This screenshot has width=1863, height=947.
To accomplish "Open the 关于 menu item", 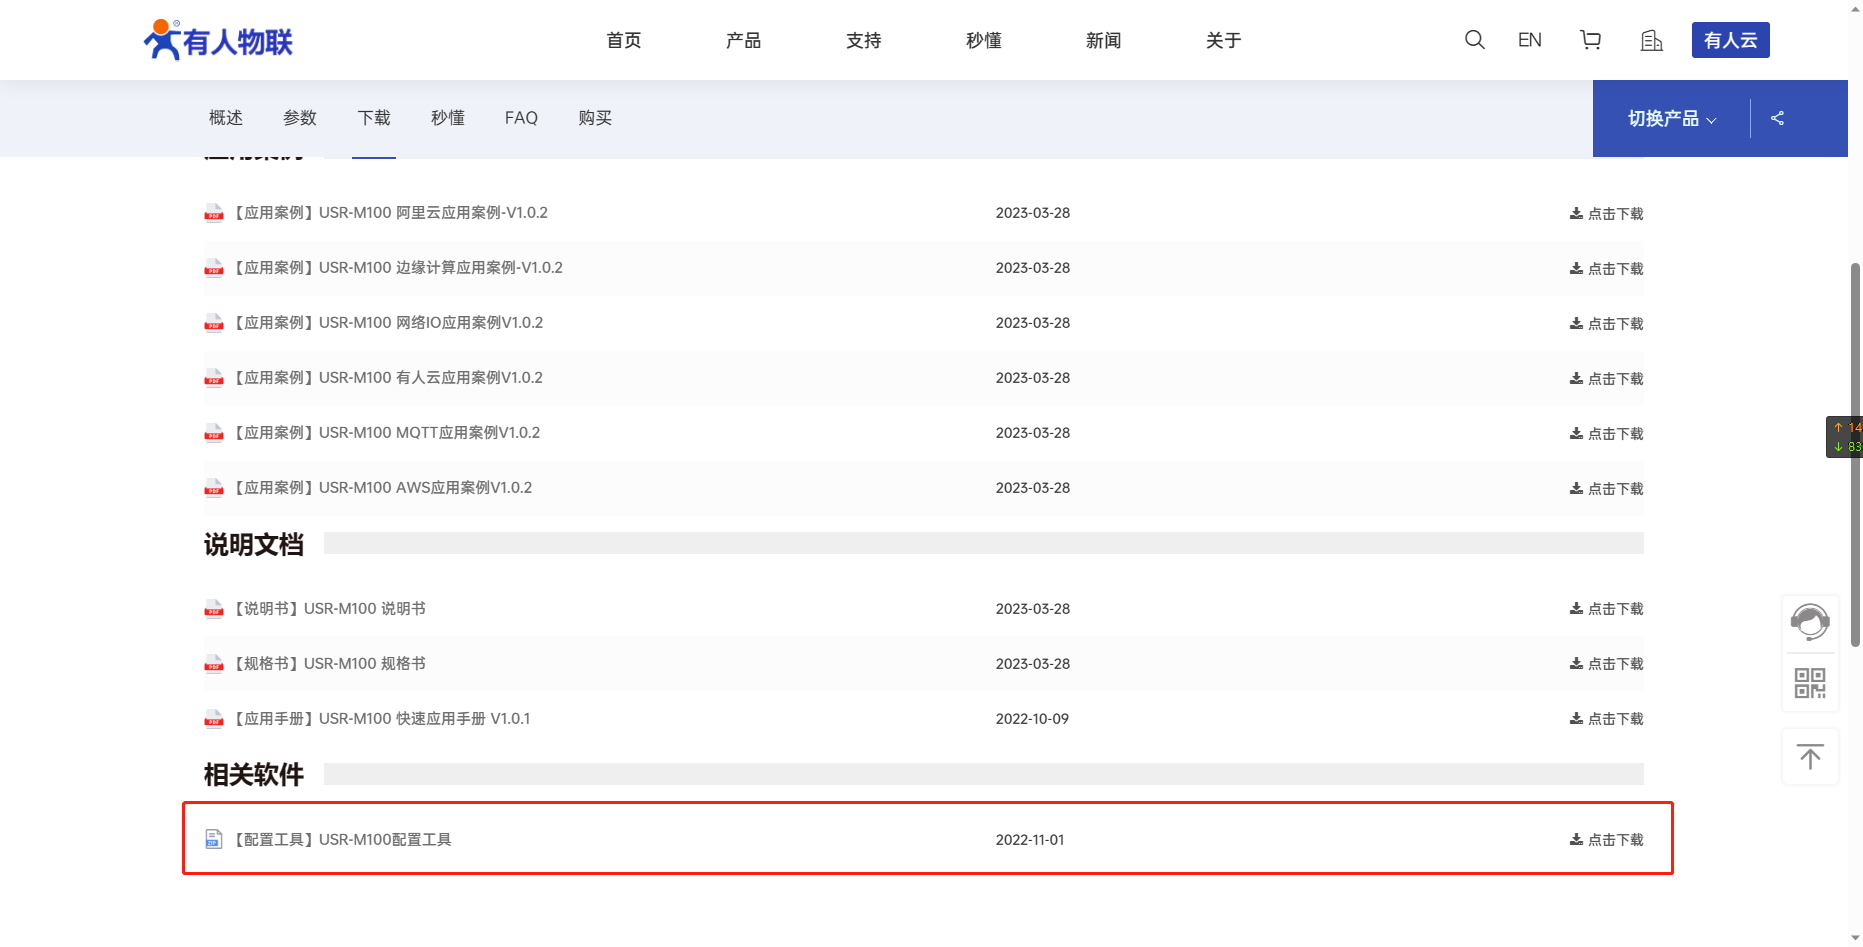I will 1224,40.
